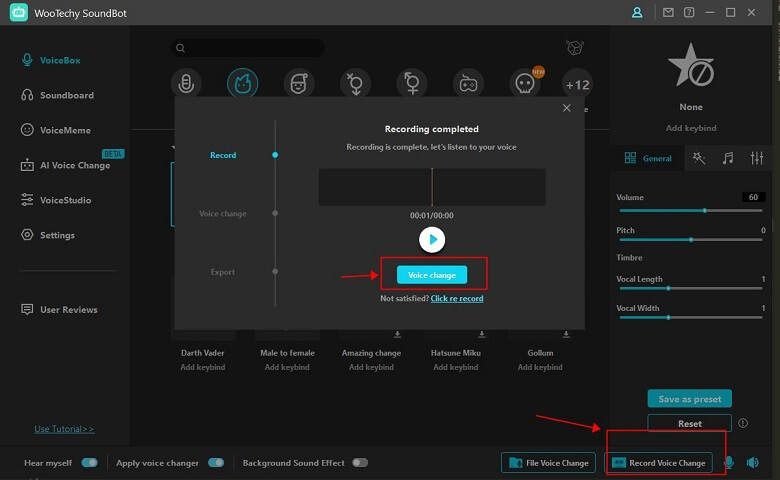The width and height of the screenshot is (780, 480).
Task: Click the Voice change button
Action: [x=432, y=275]
